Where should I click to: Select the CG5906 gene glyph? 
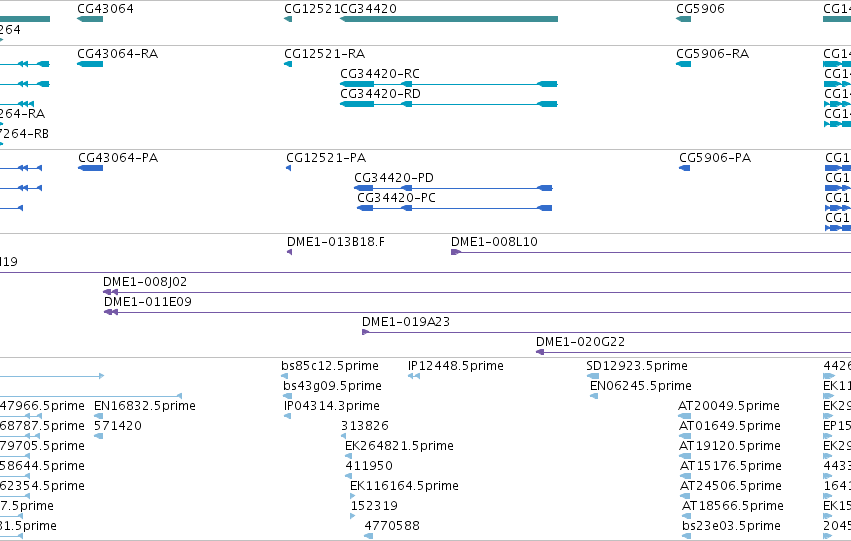683,19
